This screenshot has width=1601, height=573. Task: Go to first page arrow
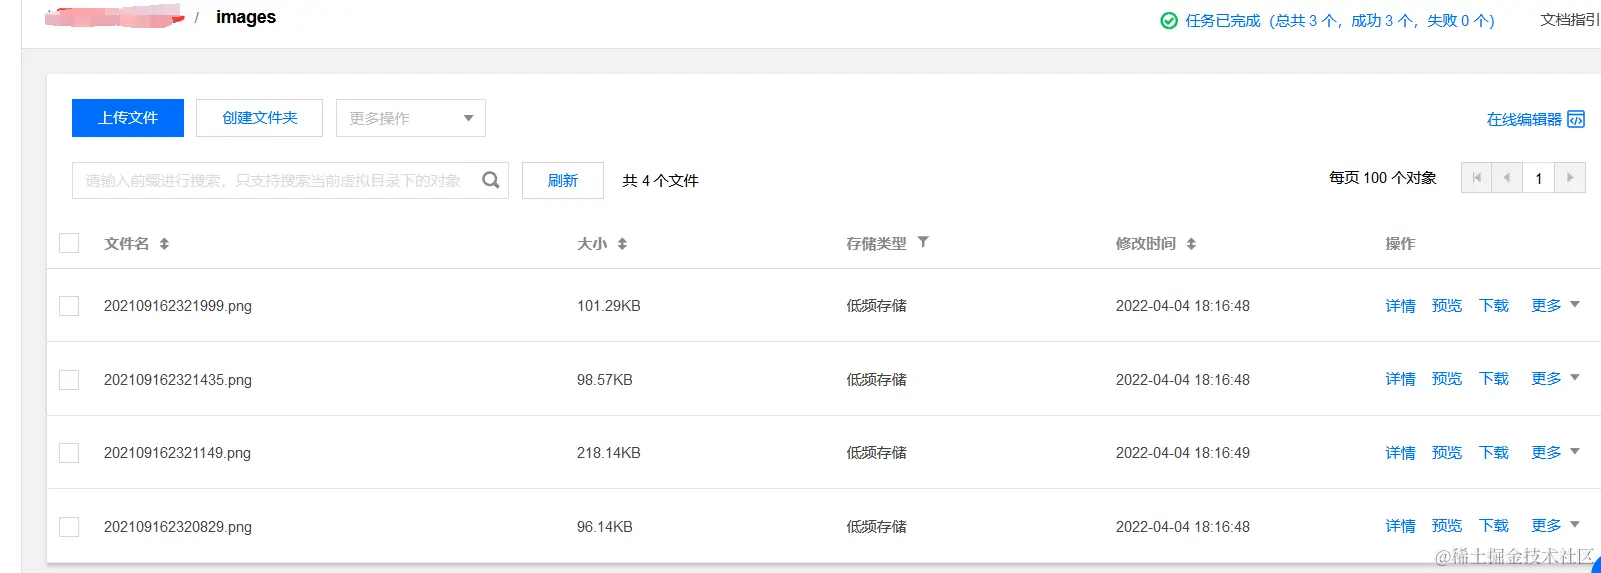pos(1477,178)
